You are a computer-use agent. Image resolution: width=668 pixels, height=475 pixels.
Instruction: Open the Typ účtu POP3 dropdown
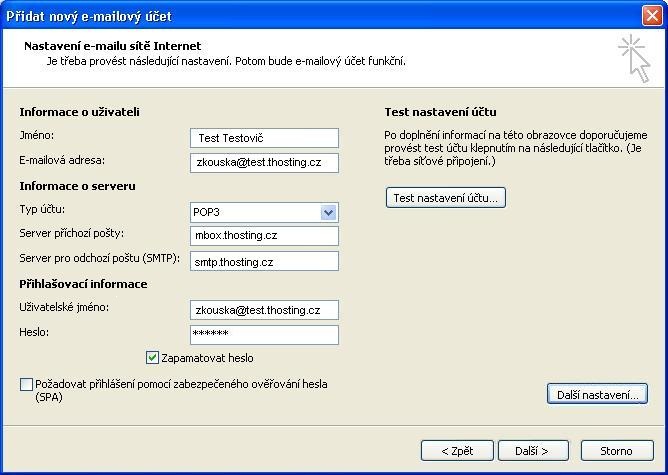[x=328, y=212]
